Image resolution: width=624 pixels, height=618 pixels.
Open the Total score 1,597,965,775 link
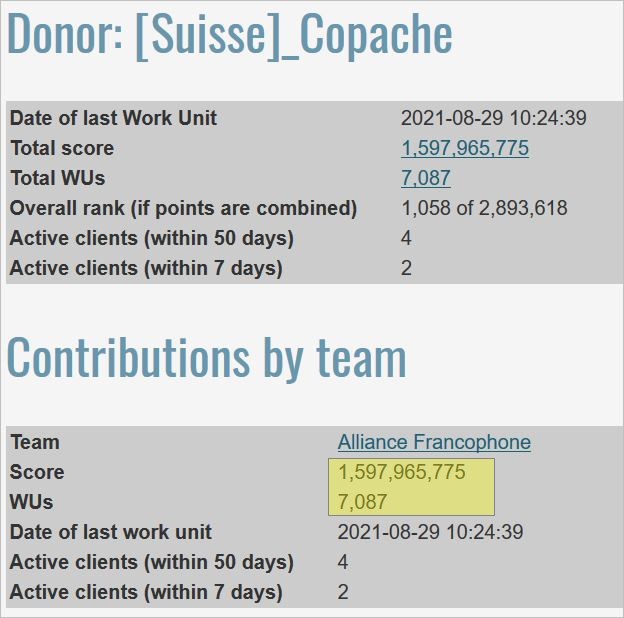coord(465,148)
